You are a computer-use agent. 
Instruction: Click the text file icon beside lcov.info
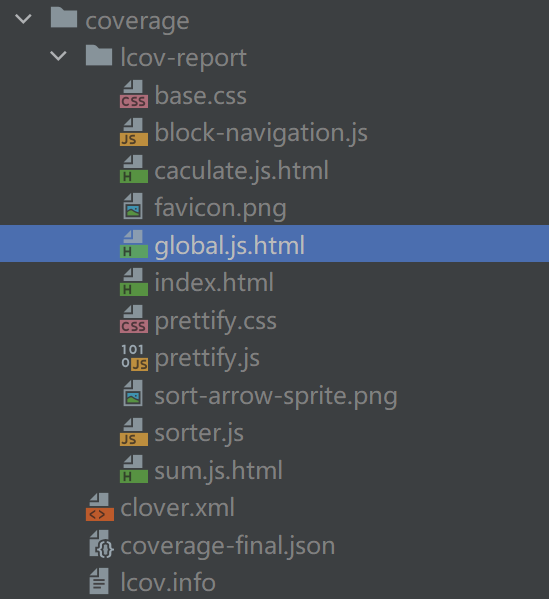pyautogui.click(x=99, y=581)
